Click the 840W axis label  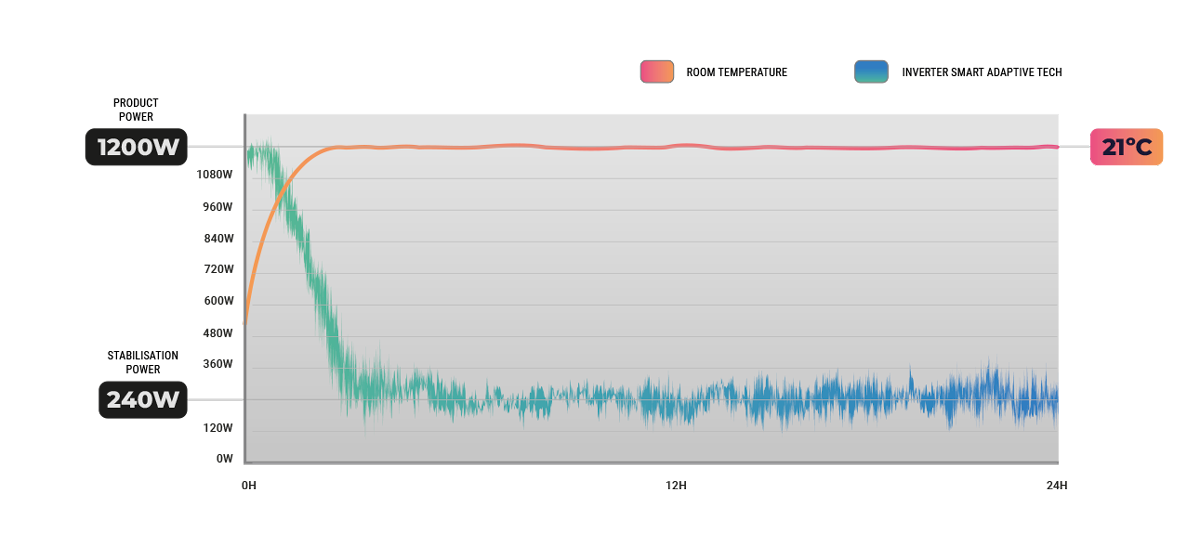point(218,238)
